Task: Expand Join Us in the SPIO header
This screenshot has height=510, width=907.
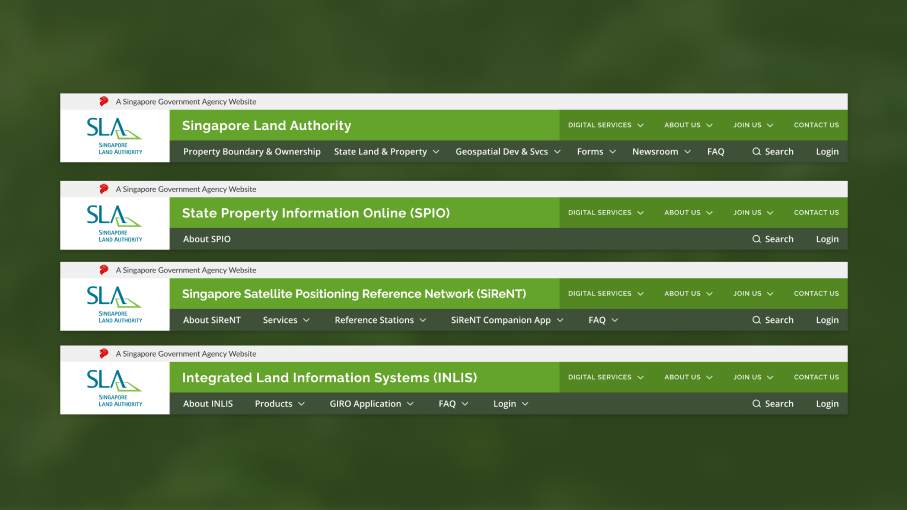Action: pos(753,213)
